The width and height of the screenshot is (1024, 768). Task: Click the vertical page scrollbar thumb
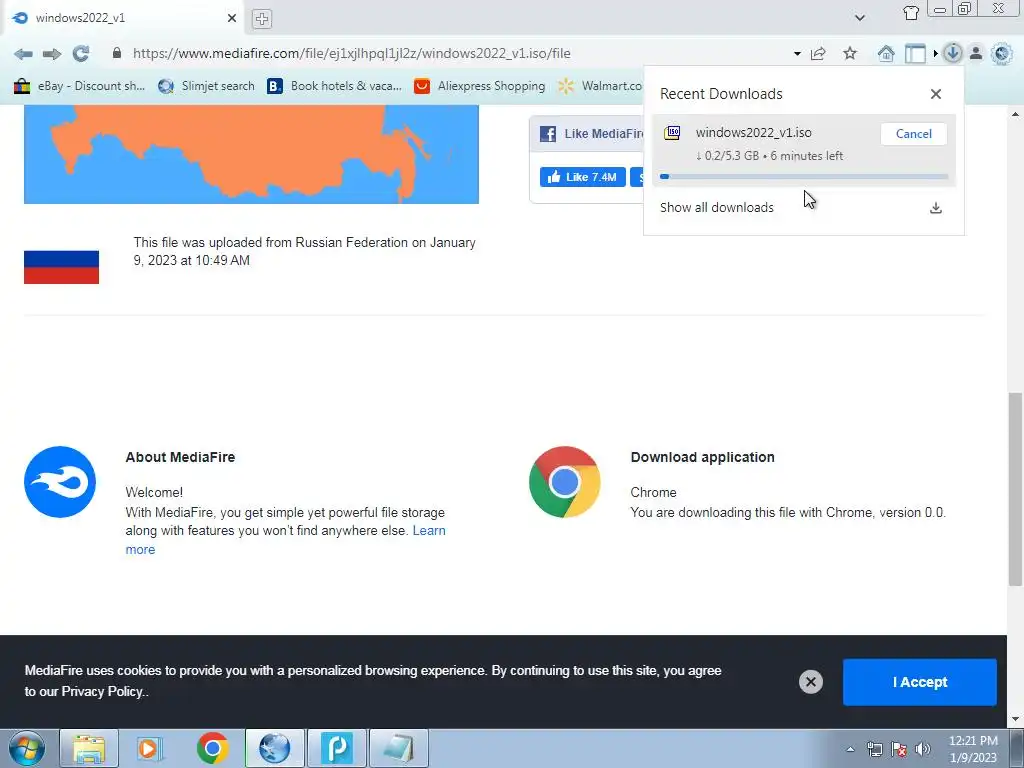[1015, 489]
